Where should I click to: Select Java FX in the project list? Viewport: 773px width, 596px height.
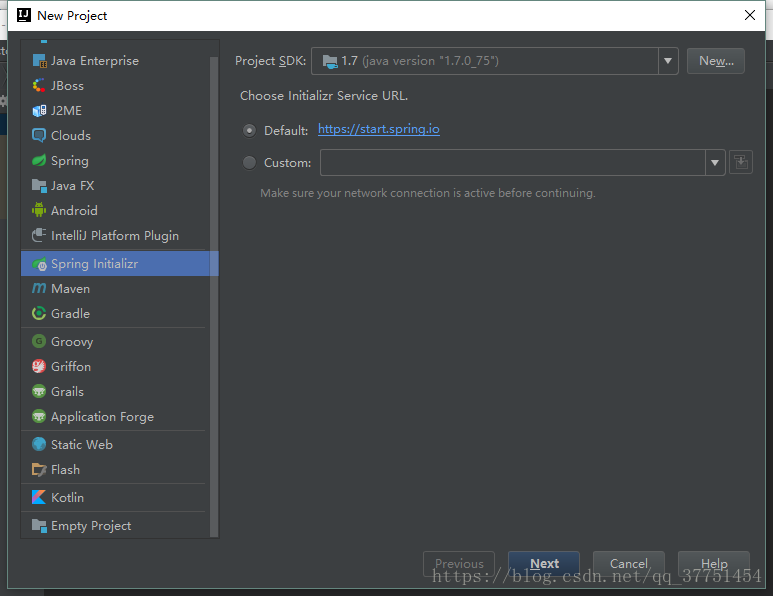point(115,186)
